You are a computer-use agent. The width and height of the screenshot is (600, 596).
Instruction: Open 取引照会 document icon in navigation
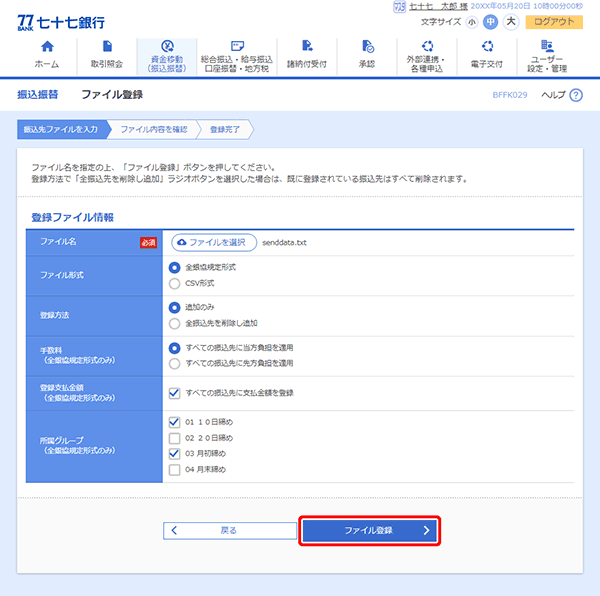pyautogui.click(x=107, y=47)
